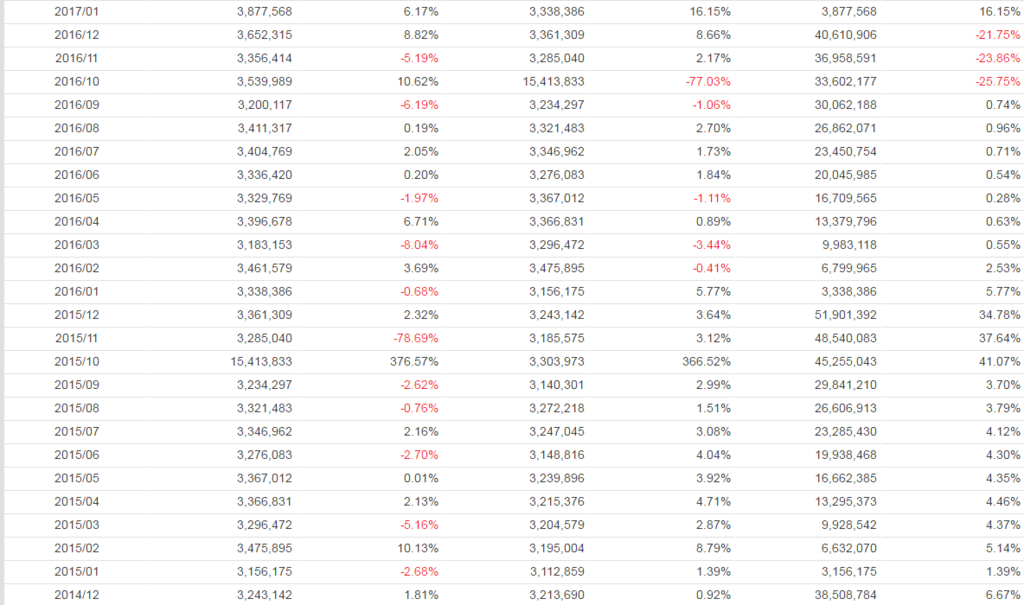Click the red -77.03% value
1024x605 pixels.
[704, 81]
